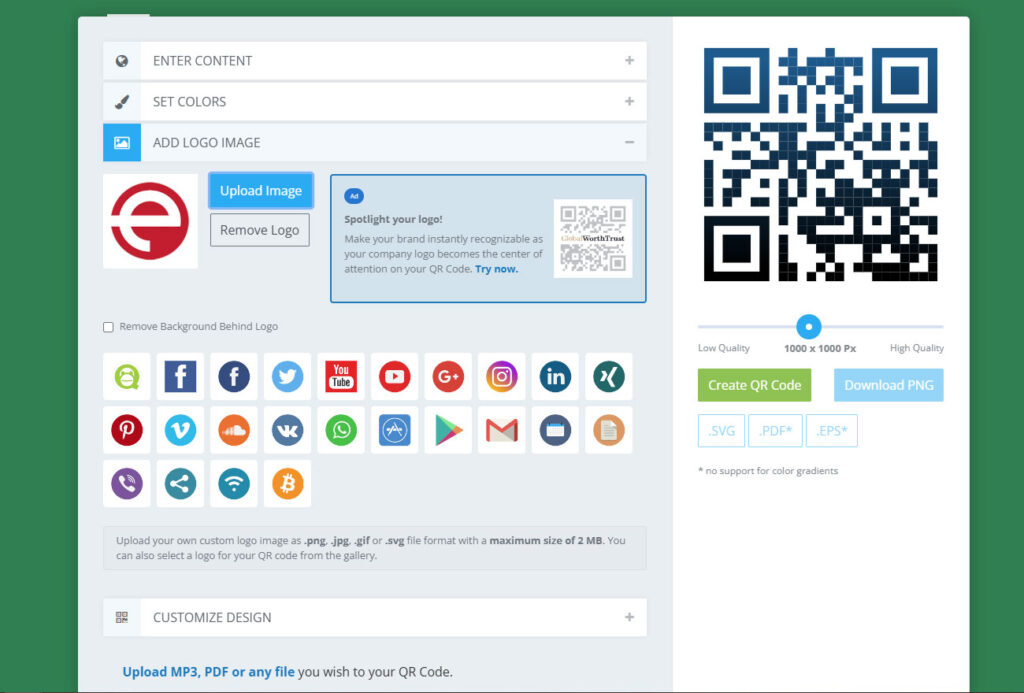The image size is (1024, 693).
Task: Choose the Instagram logo
Action: [x=502, y=376]
